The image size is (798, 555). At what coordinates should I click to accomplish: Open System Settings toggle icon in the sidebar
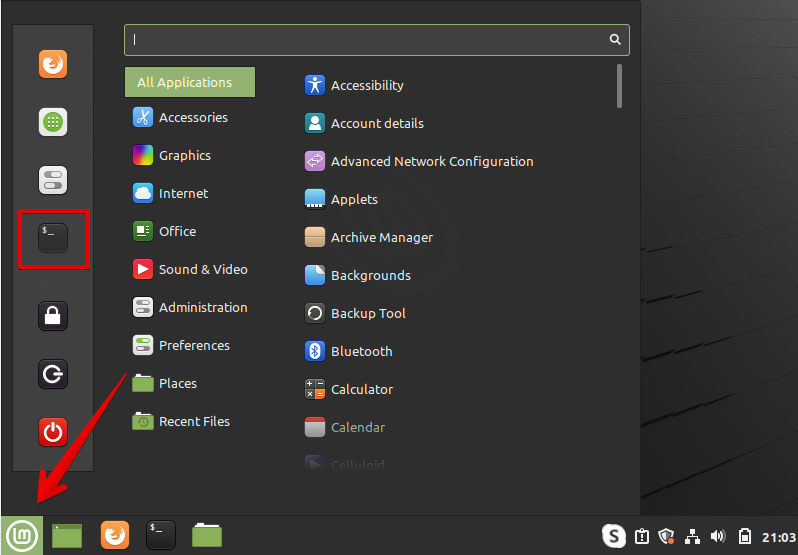click(x=53, y=180)
